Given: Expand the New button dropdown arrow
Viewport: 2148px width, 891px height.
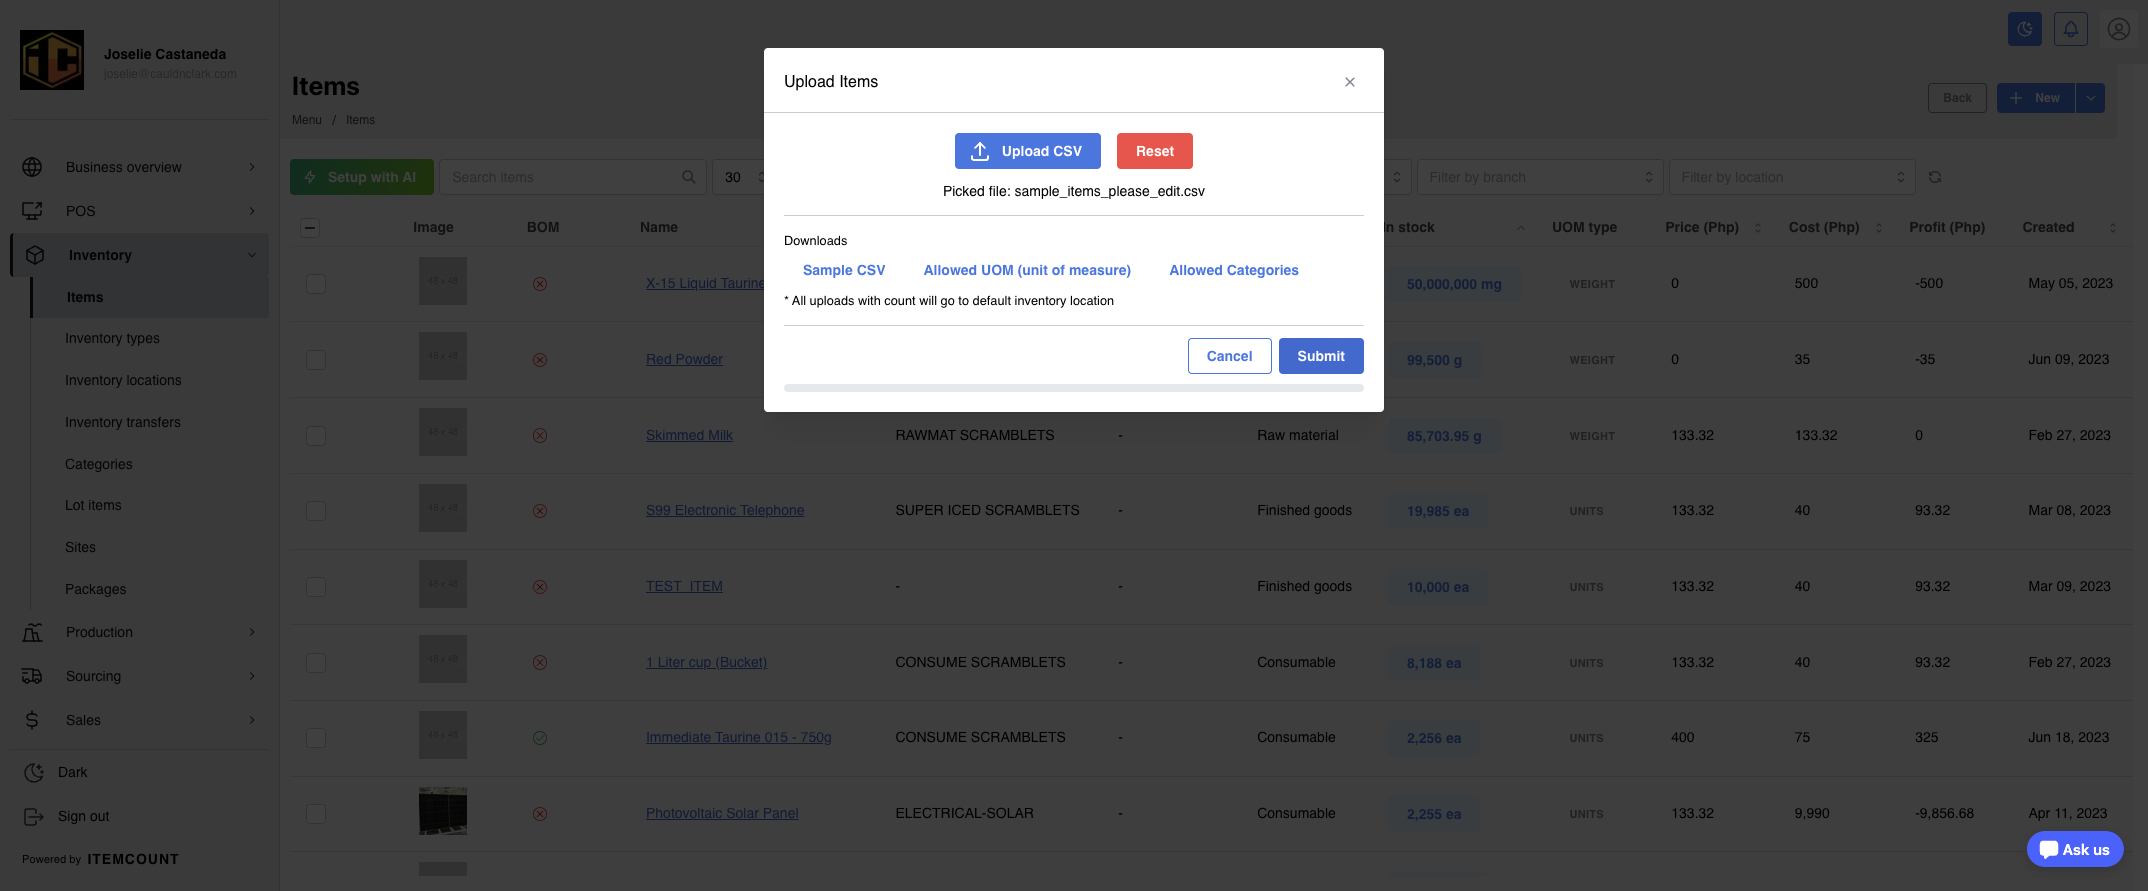Looking at the screenshot, I should [x=2090, y=98].
